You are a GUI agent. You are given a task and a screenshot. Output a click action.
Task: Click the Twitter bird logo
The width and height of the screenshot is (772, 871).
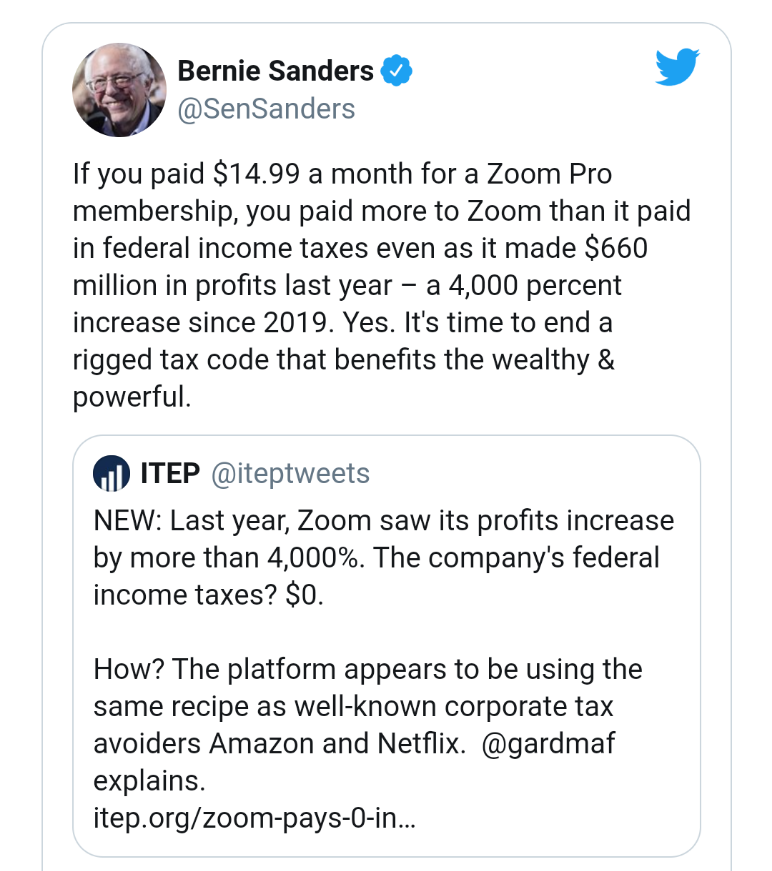pyautogui.click(x=677, y=68)
